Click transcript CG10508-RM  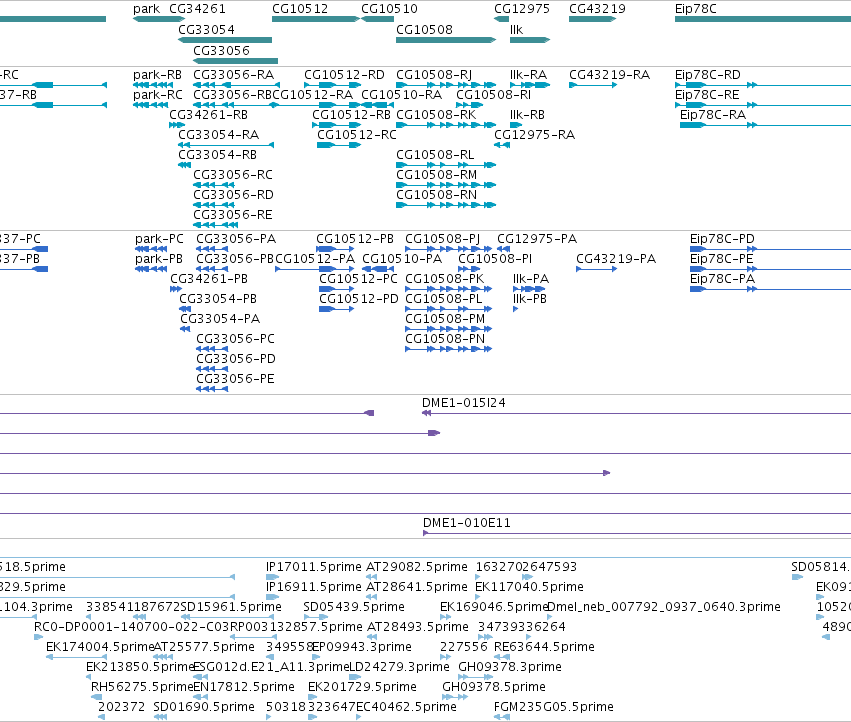tap(436, 175)
